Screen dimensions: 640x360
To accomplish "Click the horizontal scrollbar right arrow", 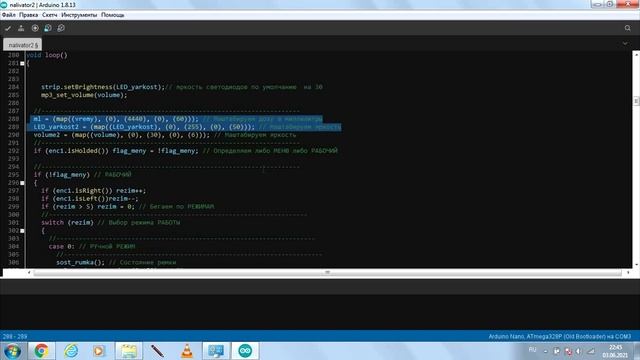I will pyautogui.click(x=628, y=272).
